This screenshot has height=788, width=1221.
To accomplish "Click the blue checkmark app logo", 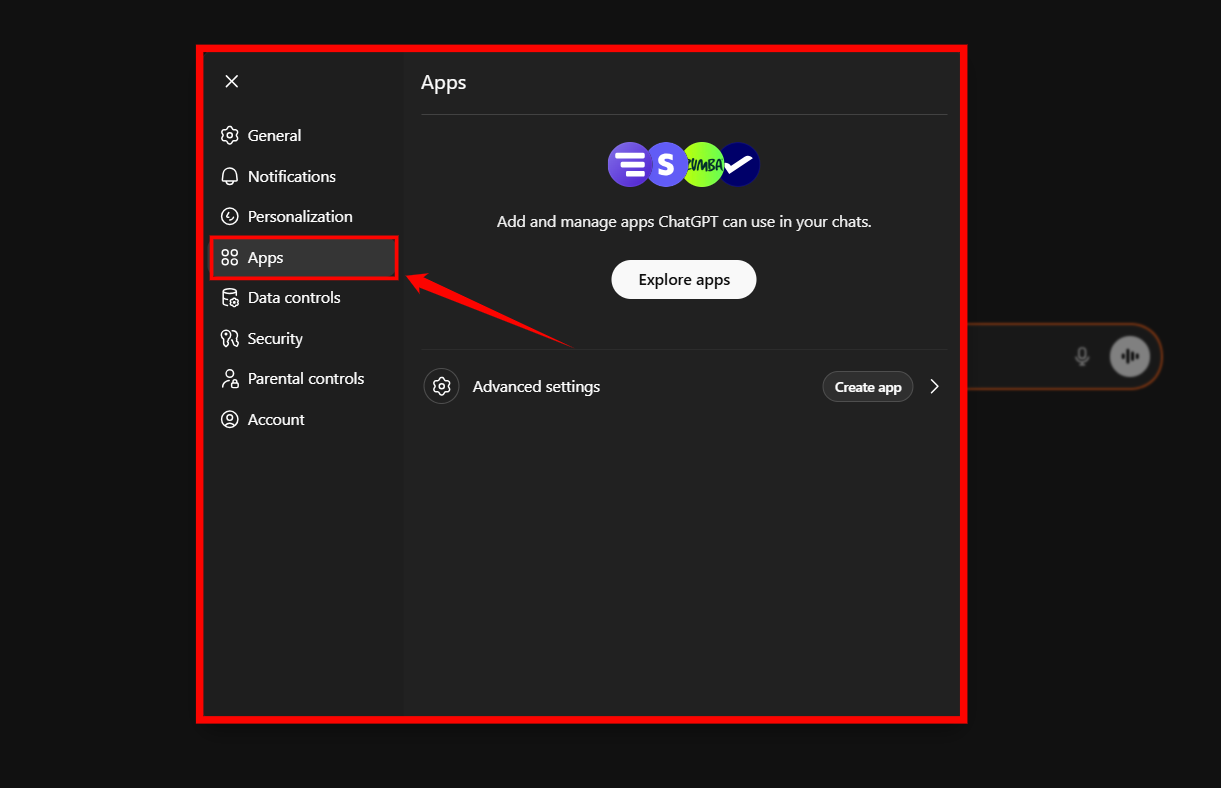I will pyautogui.click(x=739, y=164).
